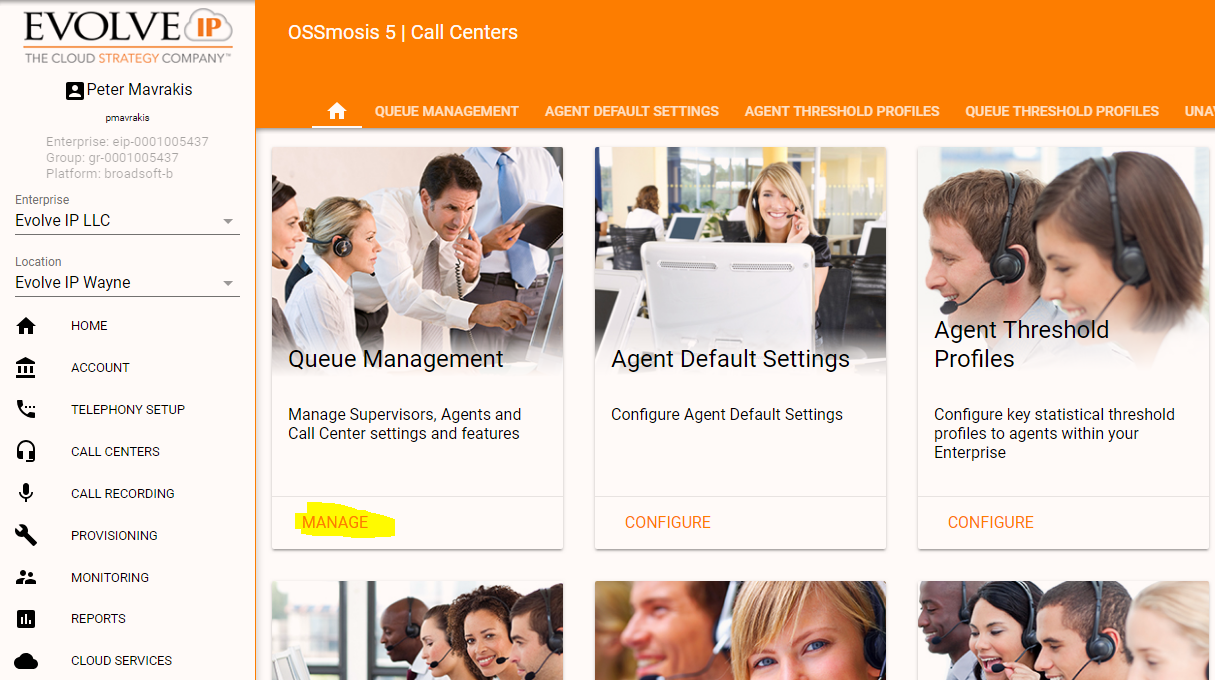Expand the Location dropdown Evolve IP Wayne
Image resolution: width=1215 pixels, height=680 pixels.
[x=127, y=282]
